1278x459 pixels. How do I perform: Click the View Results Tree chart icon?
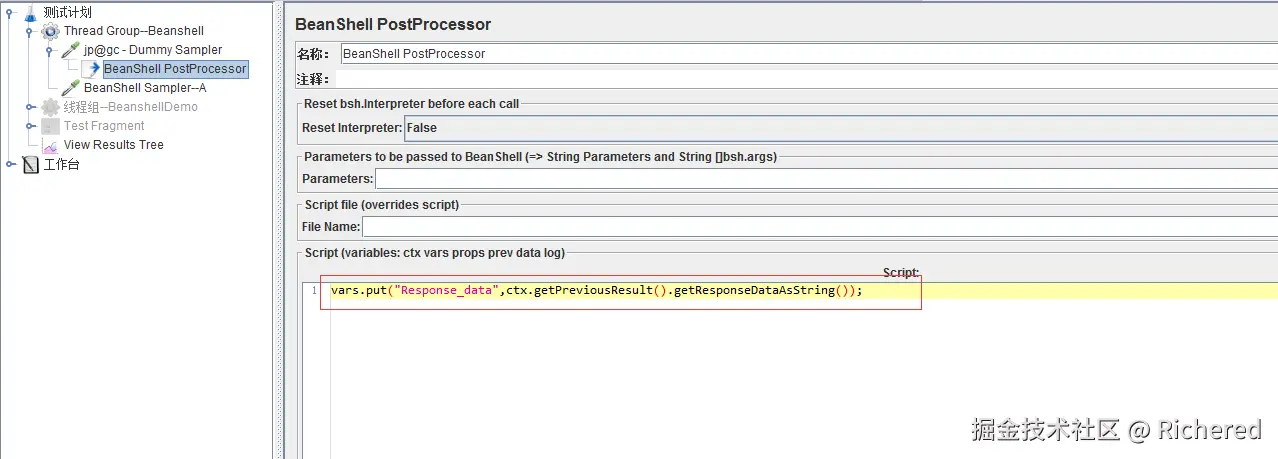pos(50,145)
